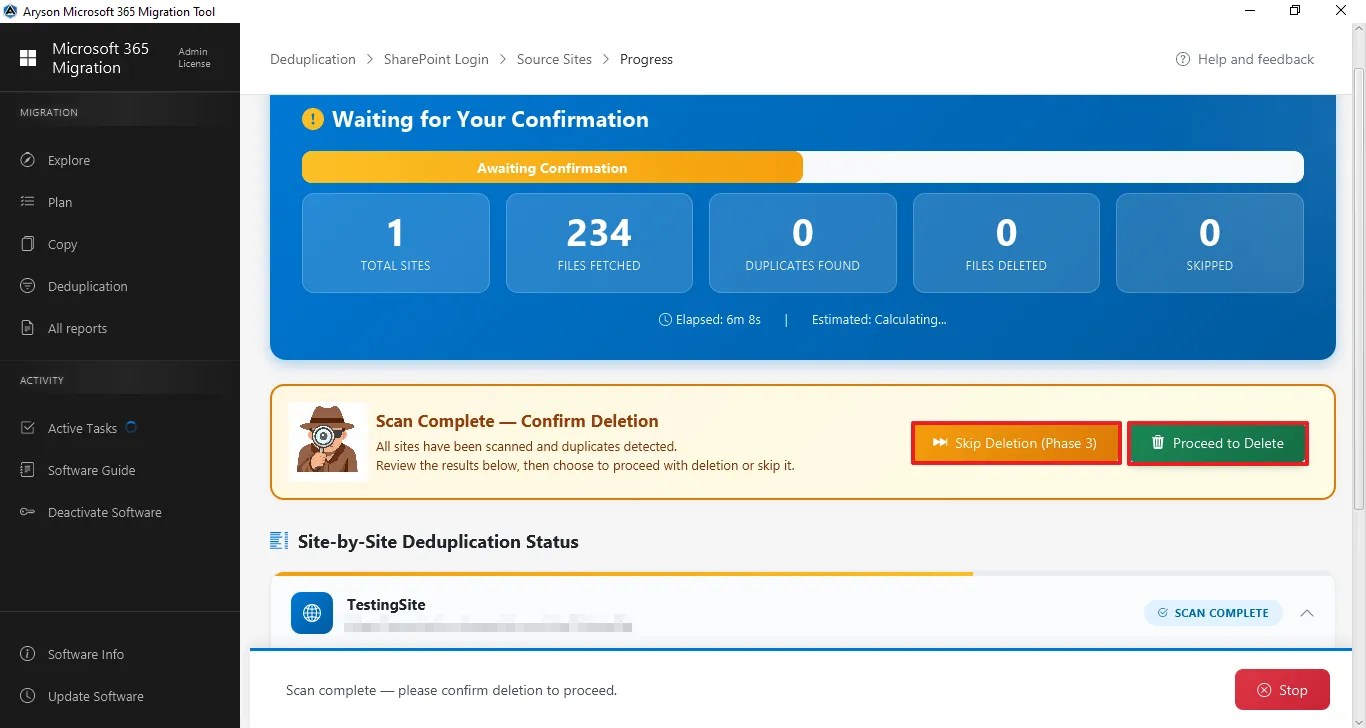The image size is (1366, 728).
Task: Click the Software Guide book icon
Action: click(x=28, y=470)
